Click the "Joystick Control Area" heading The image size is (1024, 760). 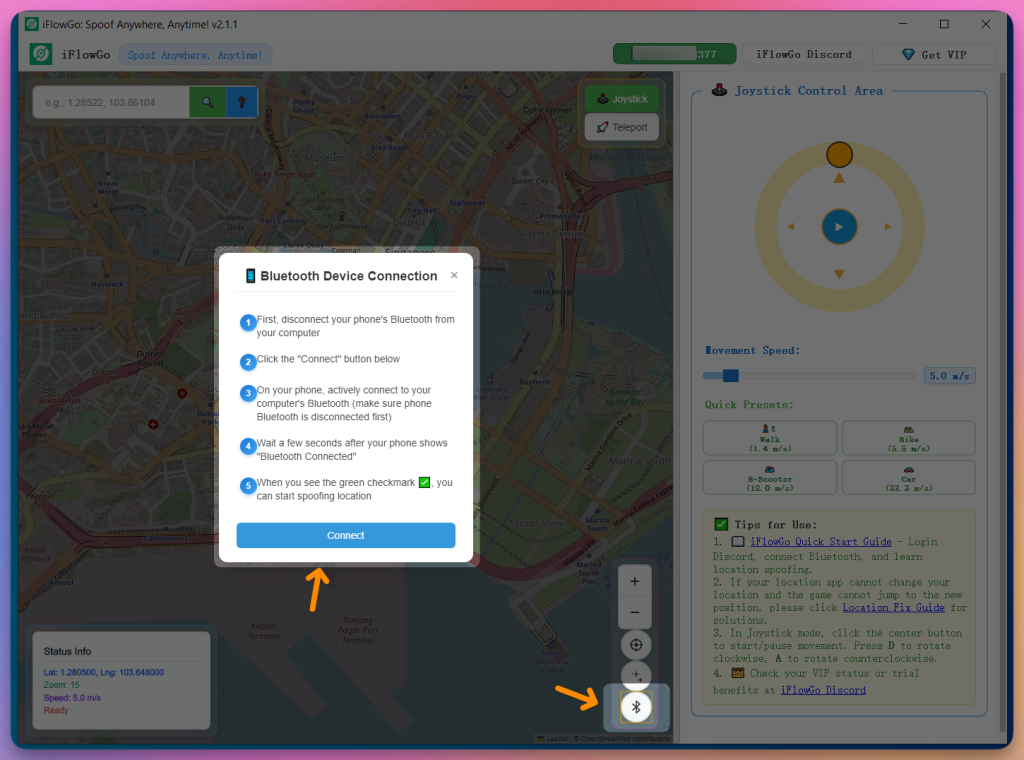pyautogui.click(x=808, y=91)
